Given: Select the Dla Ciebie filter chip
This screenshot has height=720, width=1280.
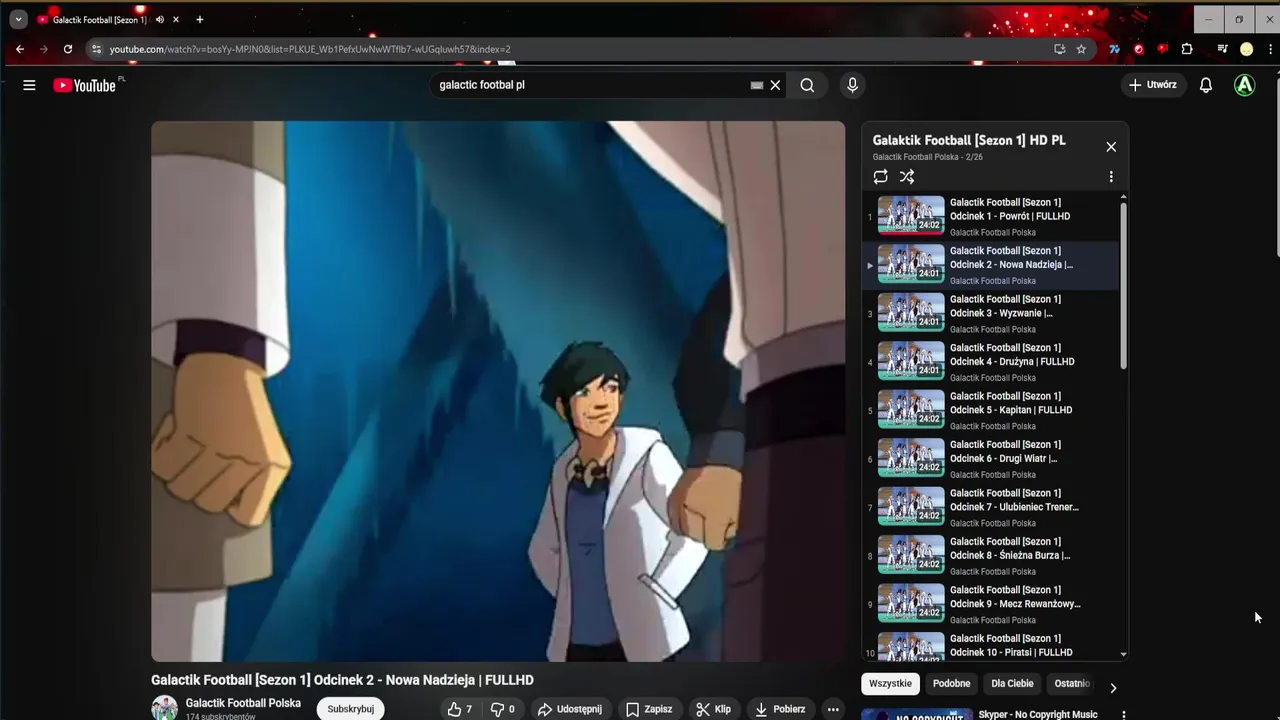Looking at the screenshot, I should click(x=1012, y=684).
